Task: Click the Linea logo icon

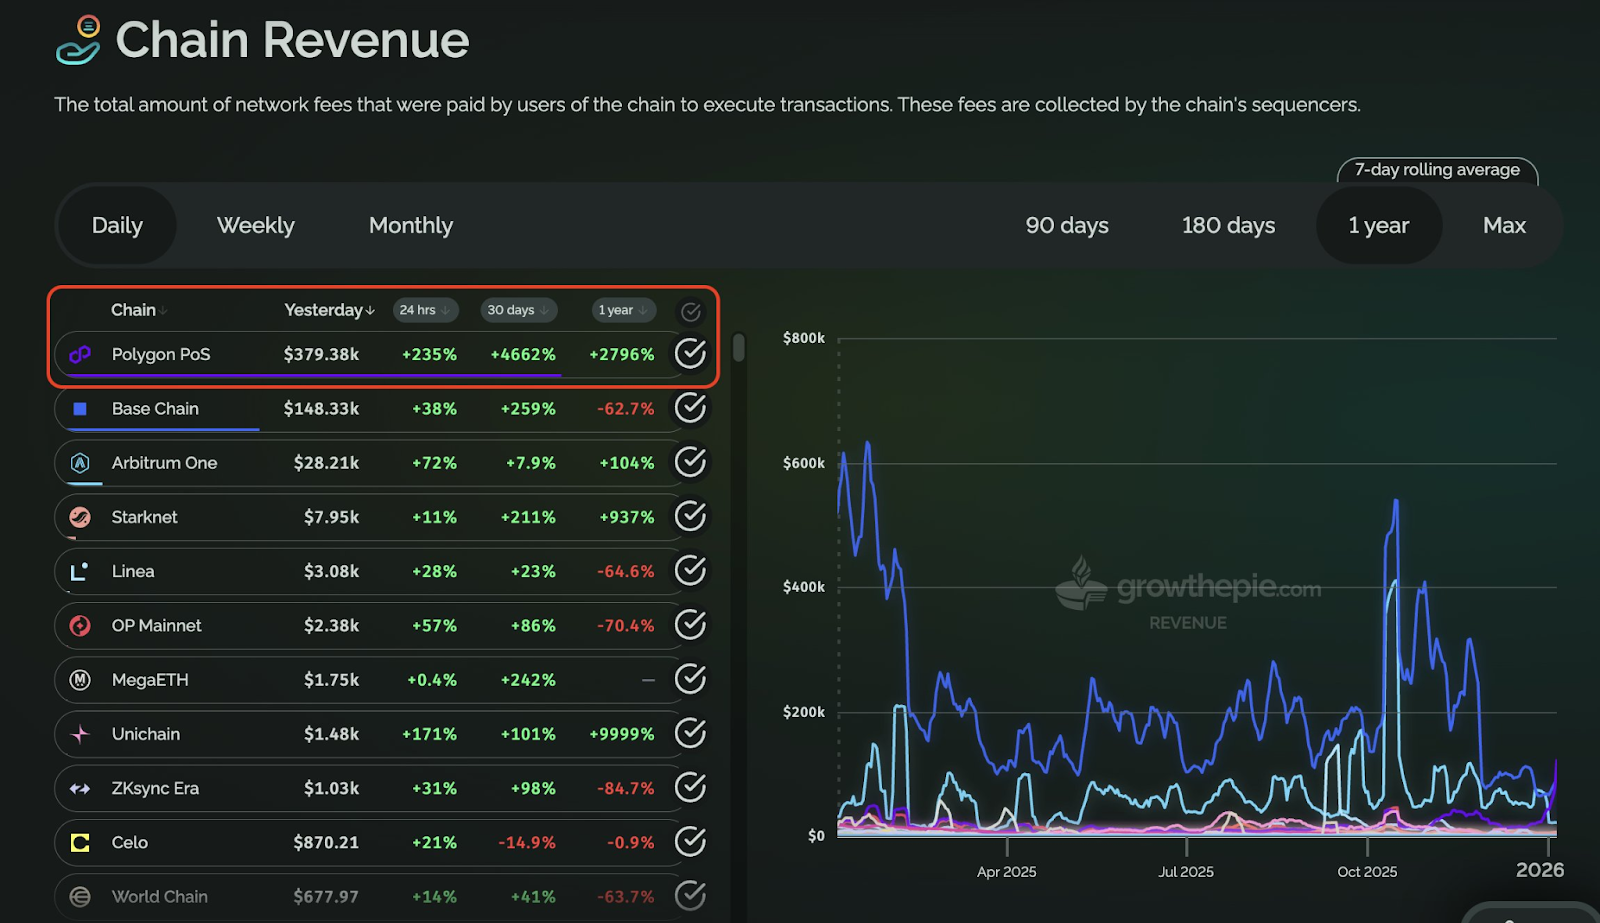Action: point(80,571)
